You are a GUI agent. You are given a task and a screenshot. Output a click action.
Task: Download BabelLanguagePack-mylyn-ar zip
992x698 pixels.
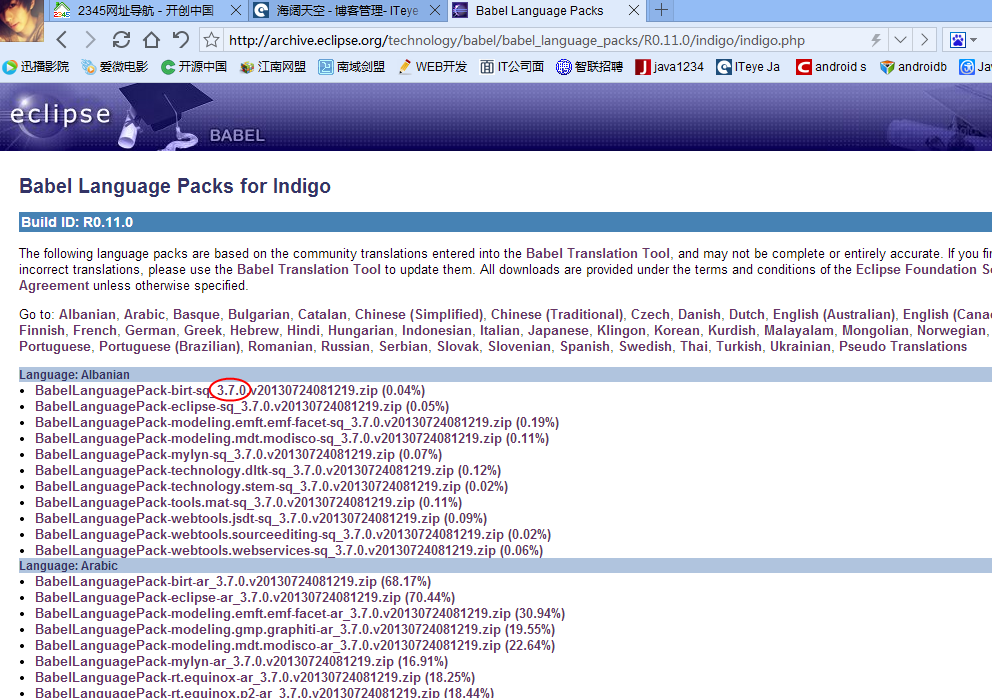point(214,661)
